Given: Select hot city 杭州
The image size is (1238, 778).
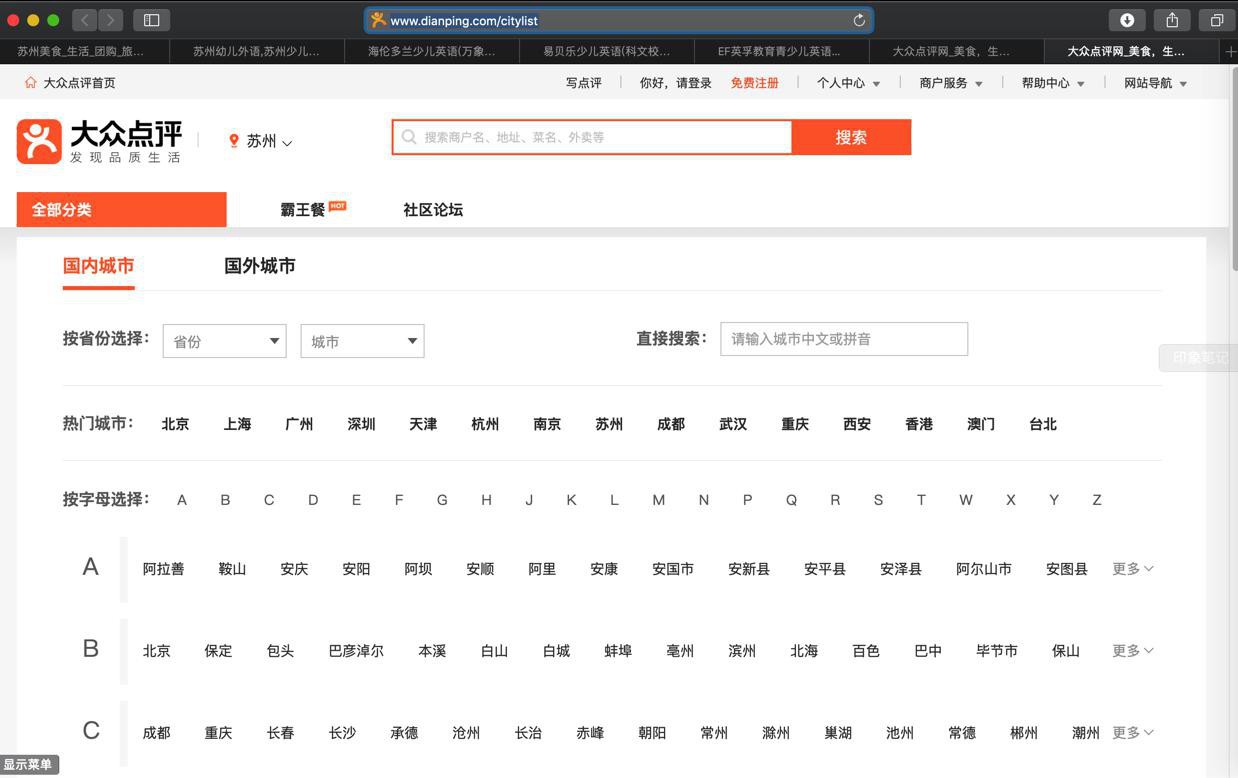Looking at the screenshot, I should tap(486, 424).
